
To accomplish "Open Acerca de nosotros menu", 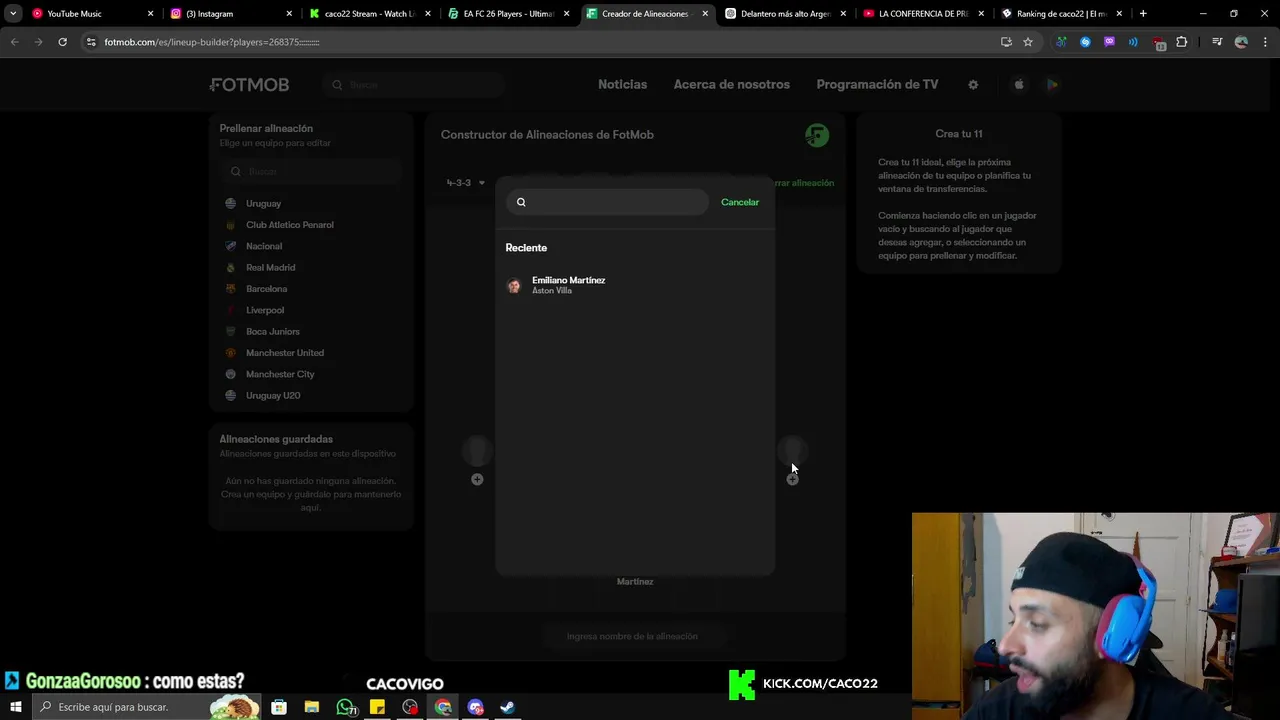I will click(x=732, y=85).
